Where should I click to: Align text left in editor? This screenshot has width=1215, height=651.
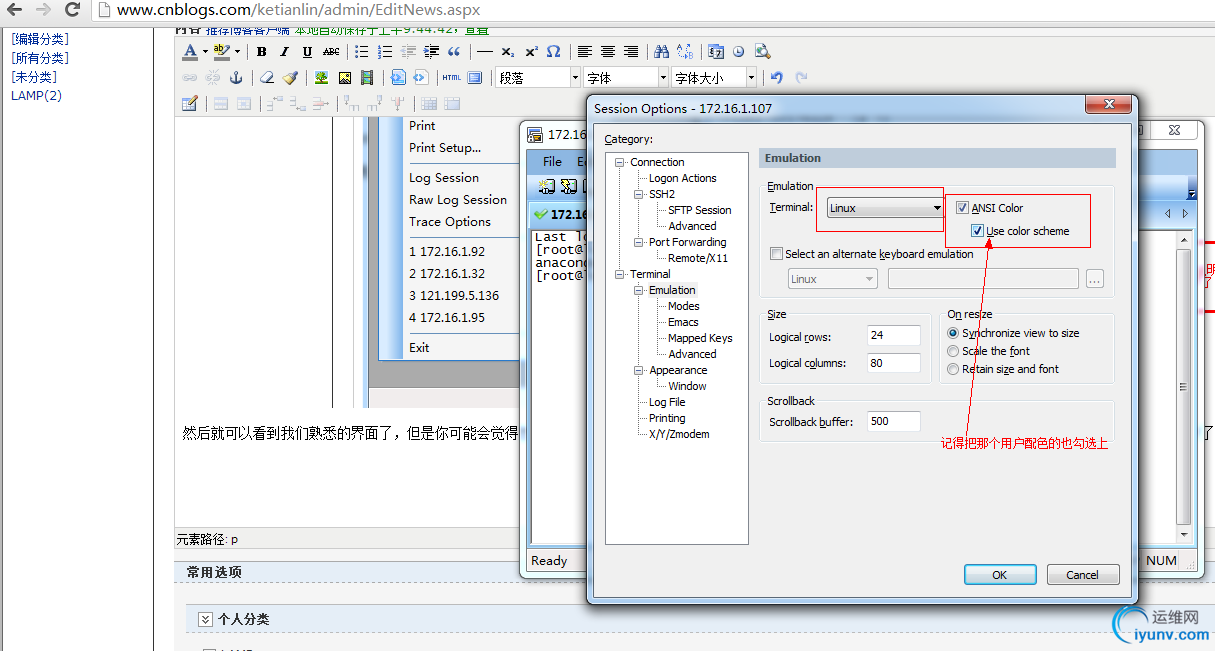[x=585, y=52]
